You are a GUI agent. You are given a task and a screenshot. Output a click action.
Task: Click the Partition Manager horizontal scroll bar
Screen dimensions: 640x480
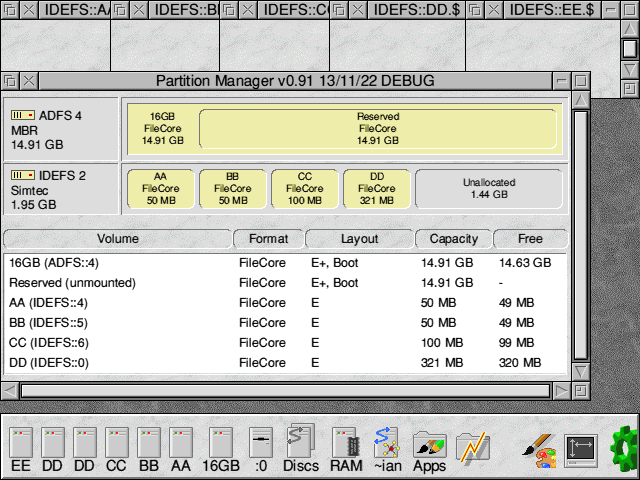286,391
